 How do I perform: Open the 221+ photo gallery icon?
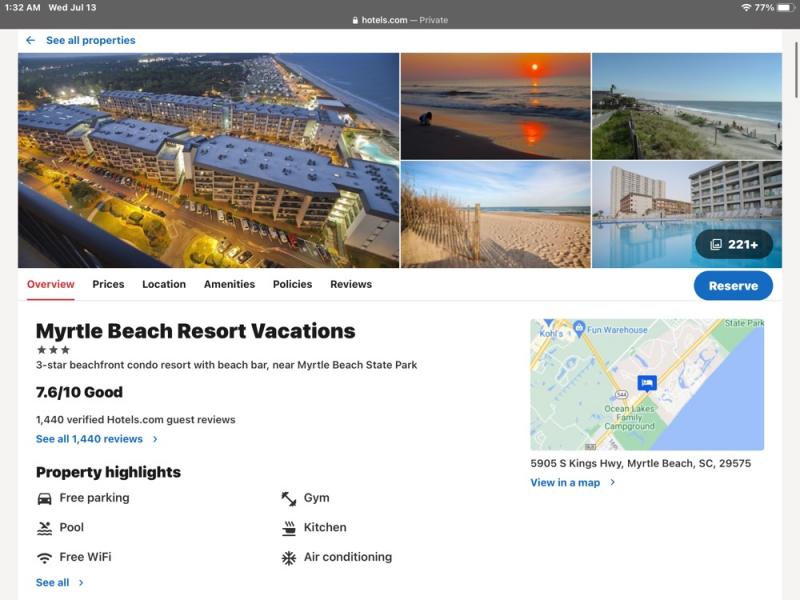point(716,244)
